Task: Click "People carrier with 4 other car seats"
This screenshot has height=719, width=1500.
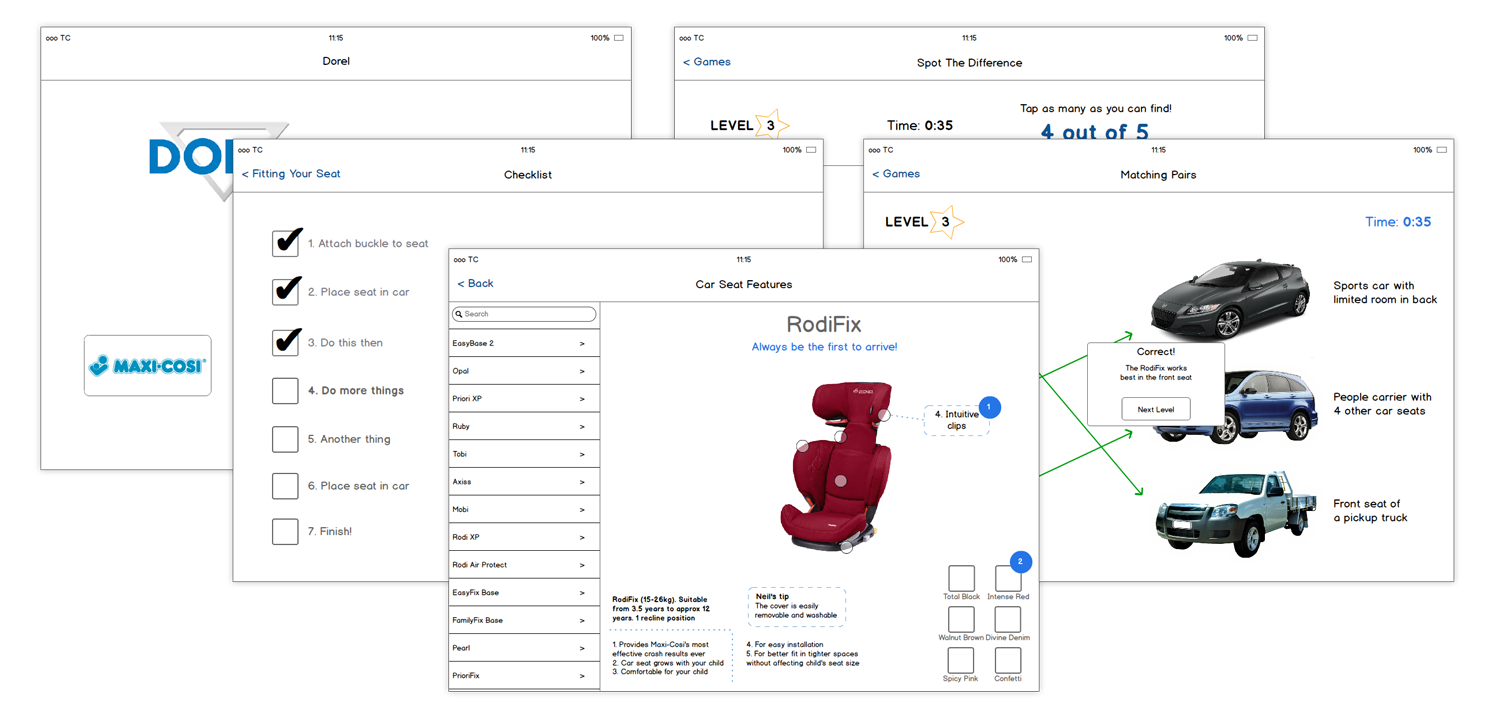Action: point(1382,404)
